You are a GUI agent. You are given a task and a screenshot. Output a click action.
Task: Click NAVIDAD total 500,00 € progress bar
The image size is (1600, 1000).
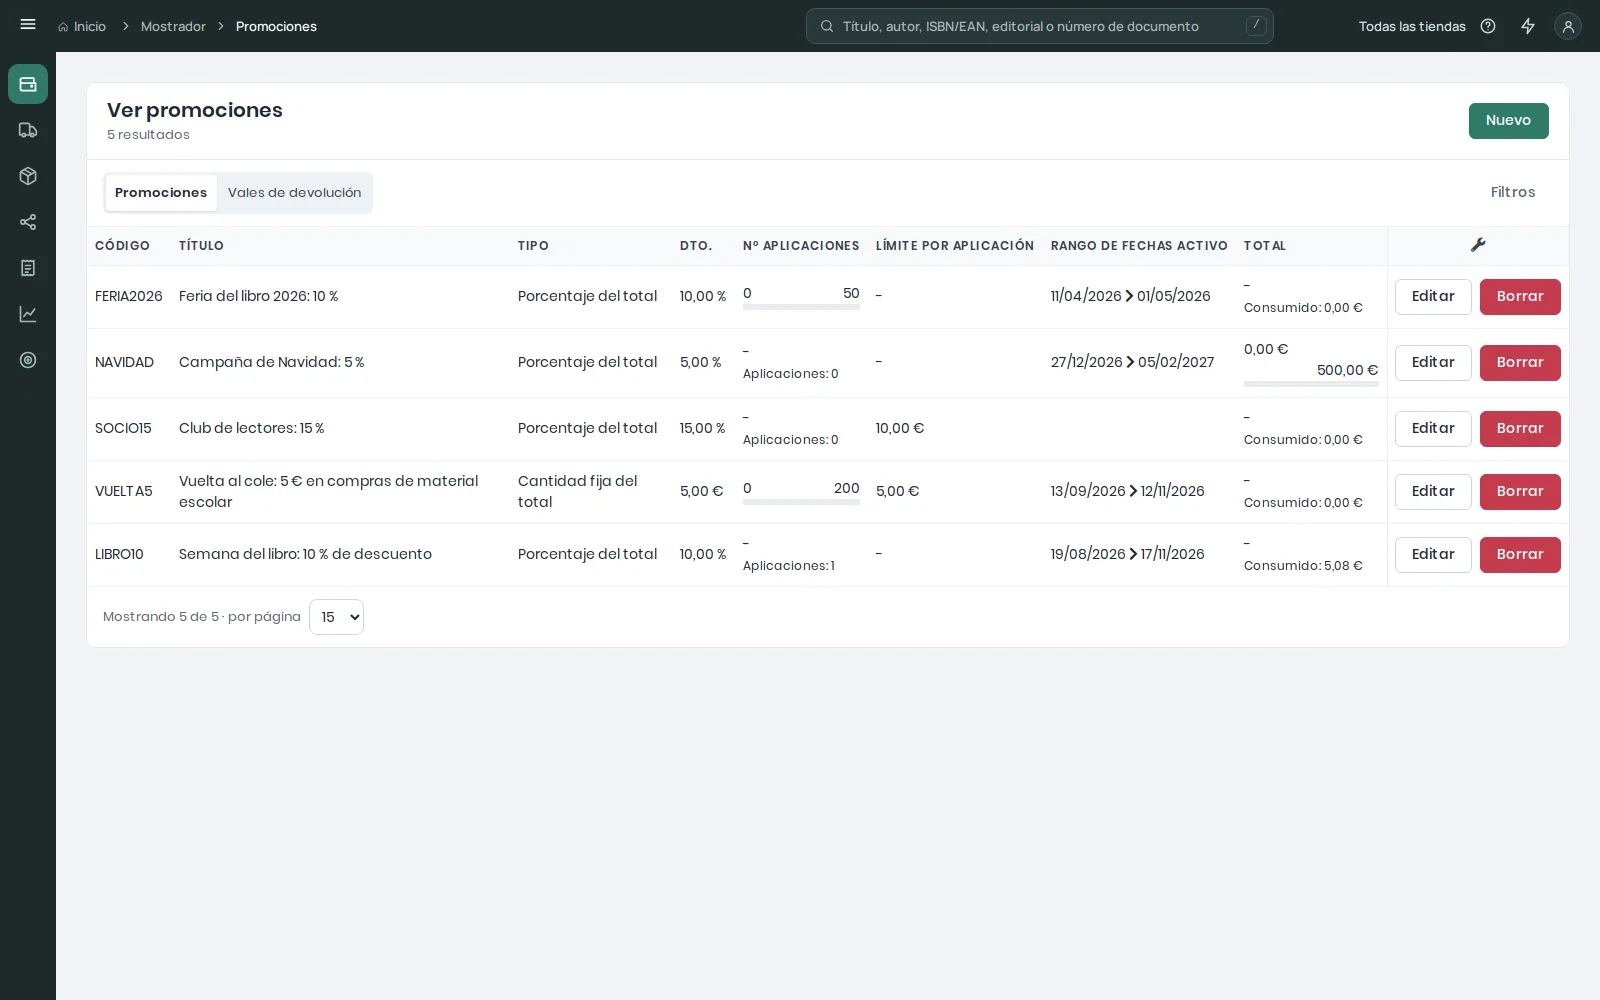1311,383
